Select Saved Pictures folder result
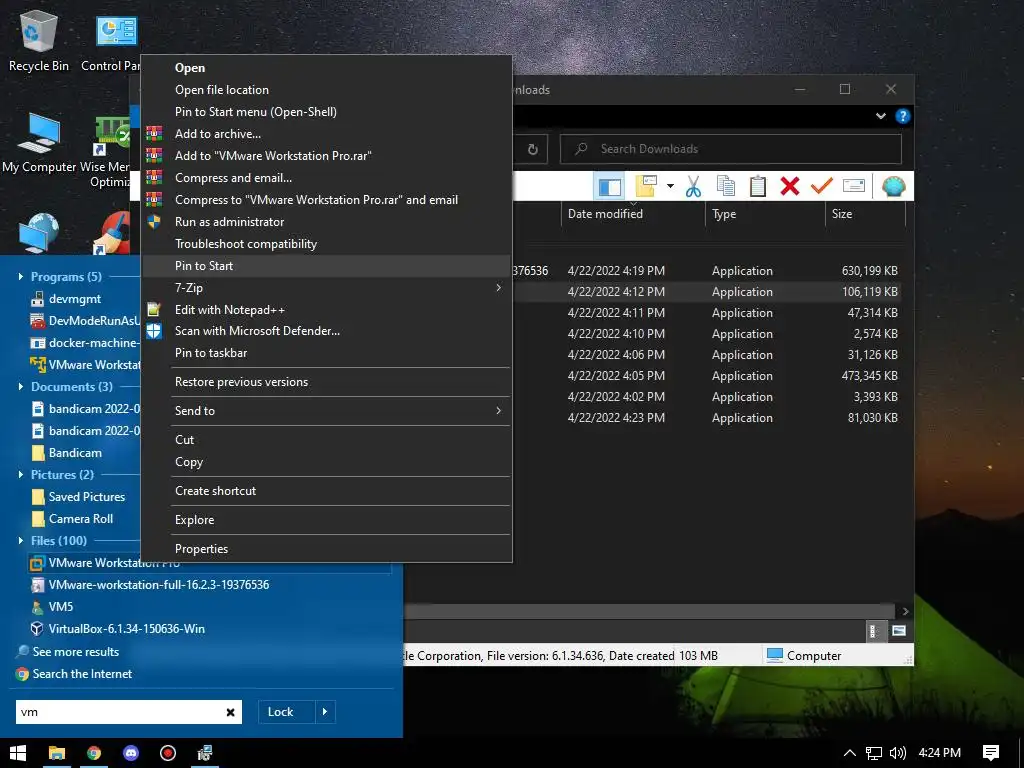The image size is (1024, 768). click(87, 497)
